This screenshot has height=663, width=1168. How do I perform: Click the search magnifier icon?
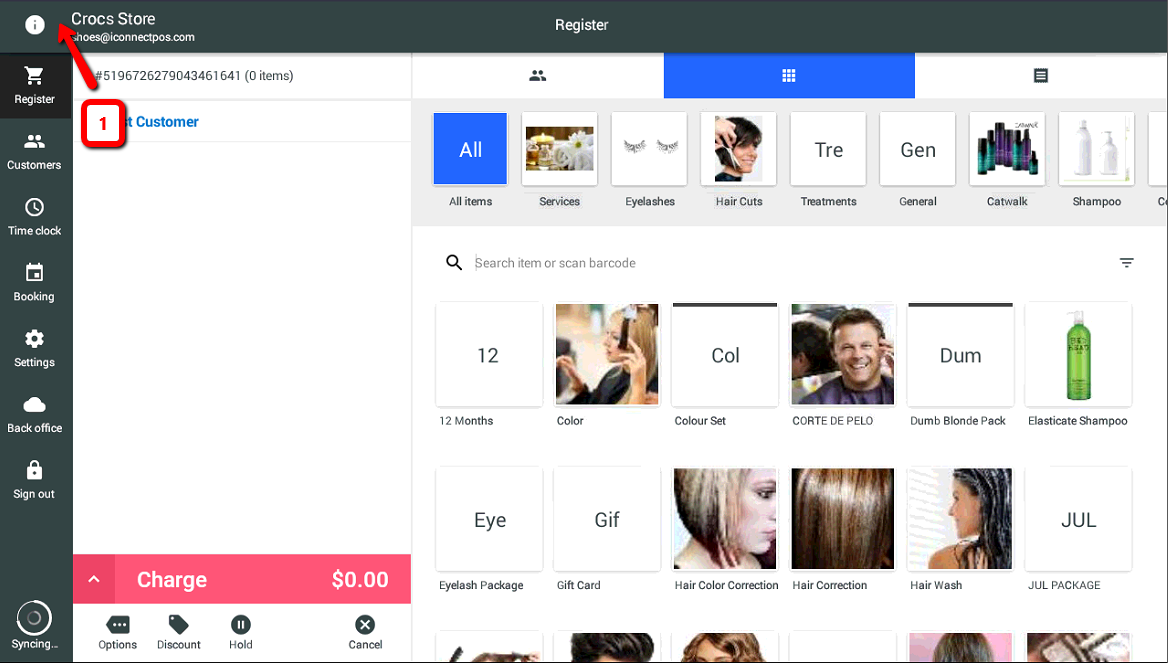tap(454, 262)
